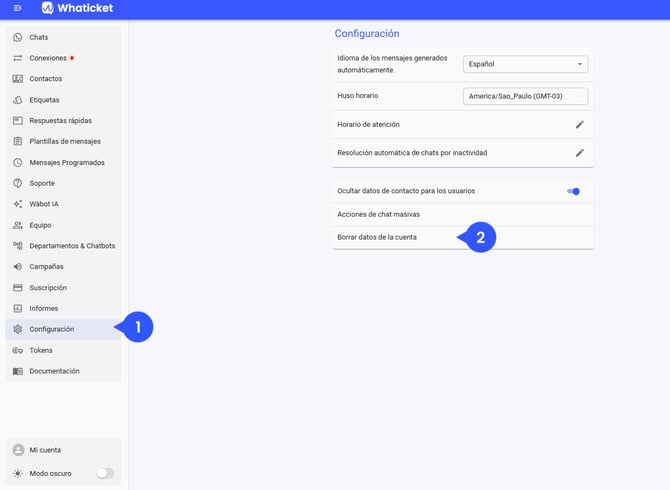Image resolution: width=670 pixels, height=490 pixels.
Task: Click the Whaticket brand name text
Action: (x=85, y=8)
